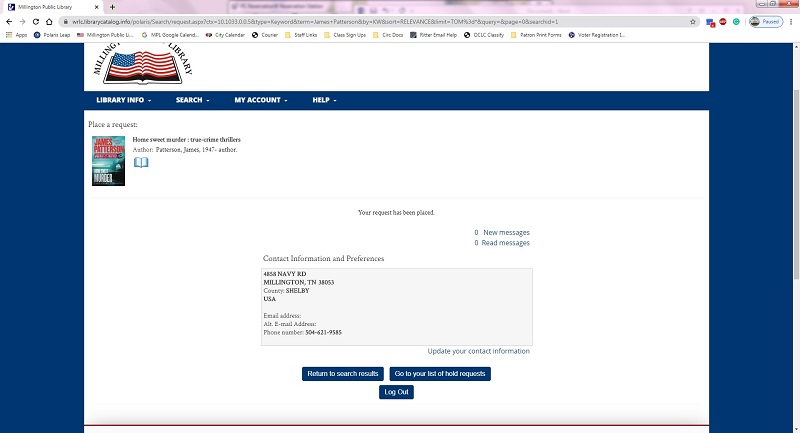Click the book format icon under the author
Image resolution: width=800 pixels, height=433 pixels.
pyautogui.click(x=141, y=162)
